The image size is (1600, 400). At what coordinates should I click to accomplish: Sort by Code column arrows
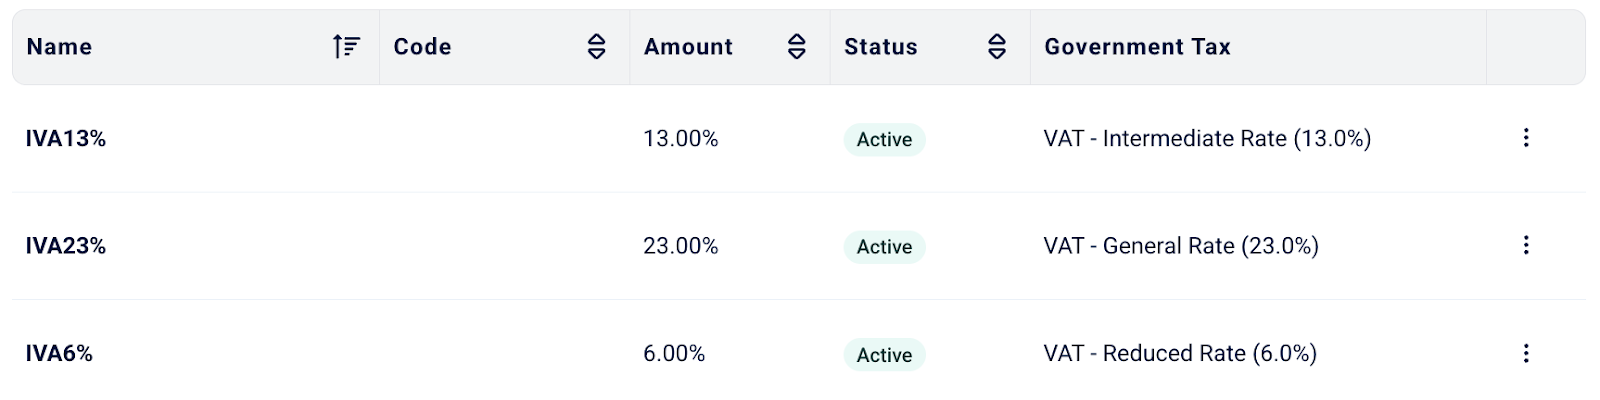coord(596,46)
